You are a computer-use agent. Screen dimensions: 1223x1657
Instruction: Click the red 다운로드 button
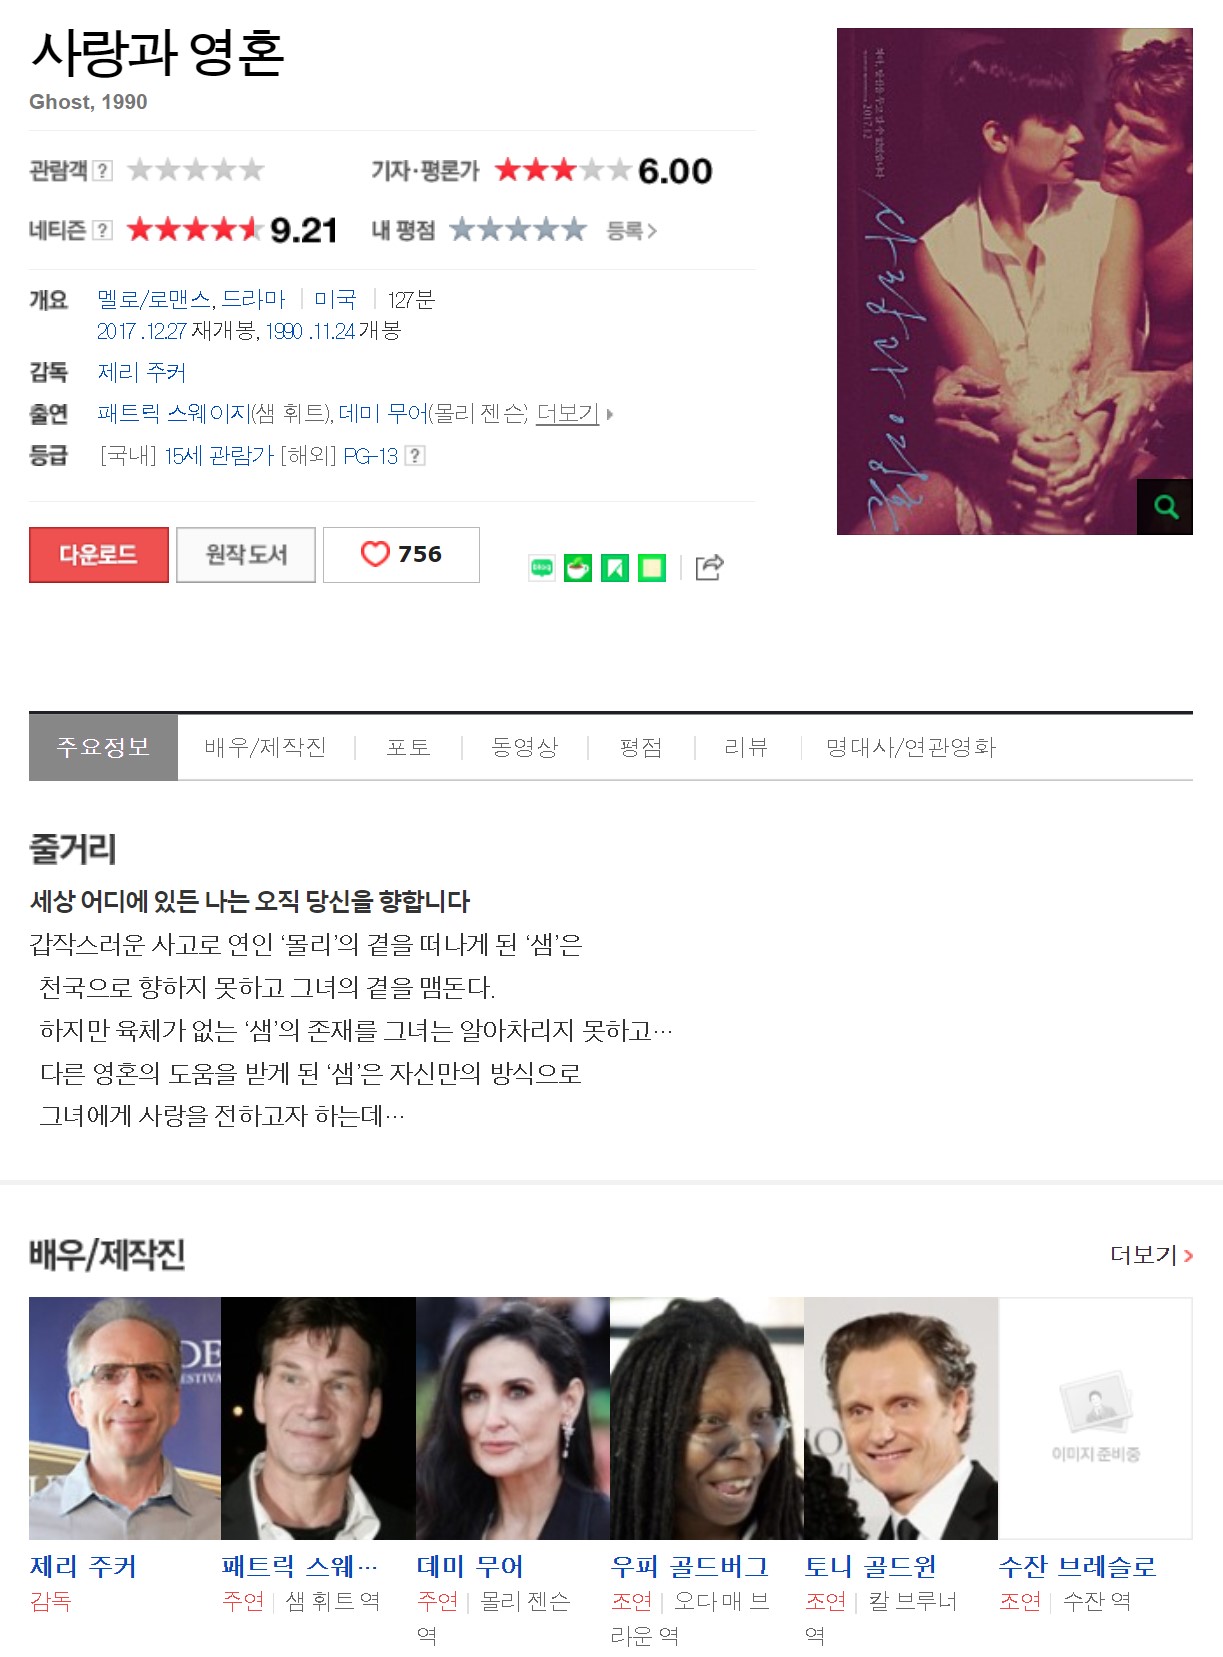pos(99,555)
